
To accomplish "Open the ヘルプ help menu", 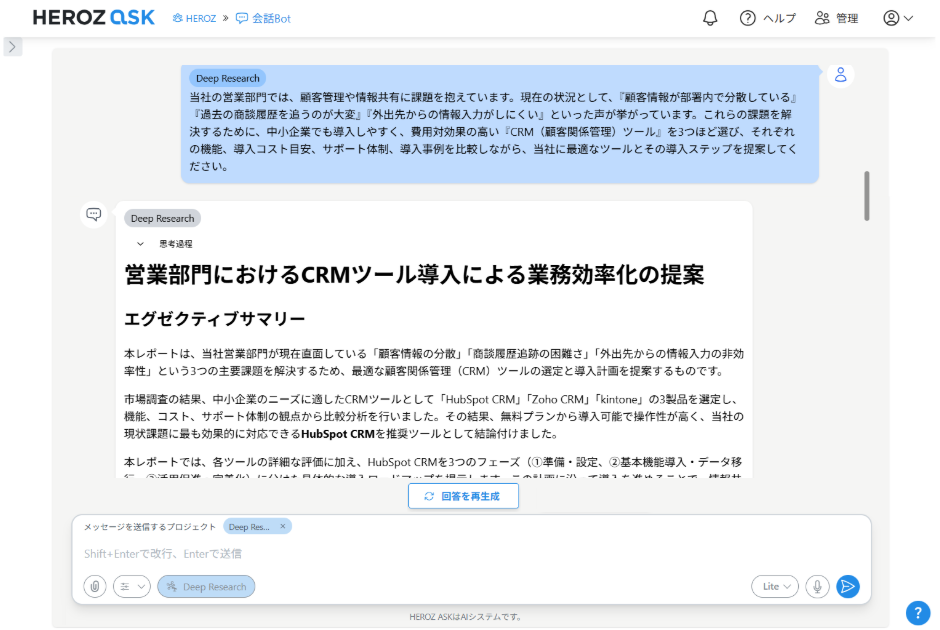I will point(767,18).
